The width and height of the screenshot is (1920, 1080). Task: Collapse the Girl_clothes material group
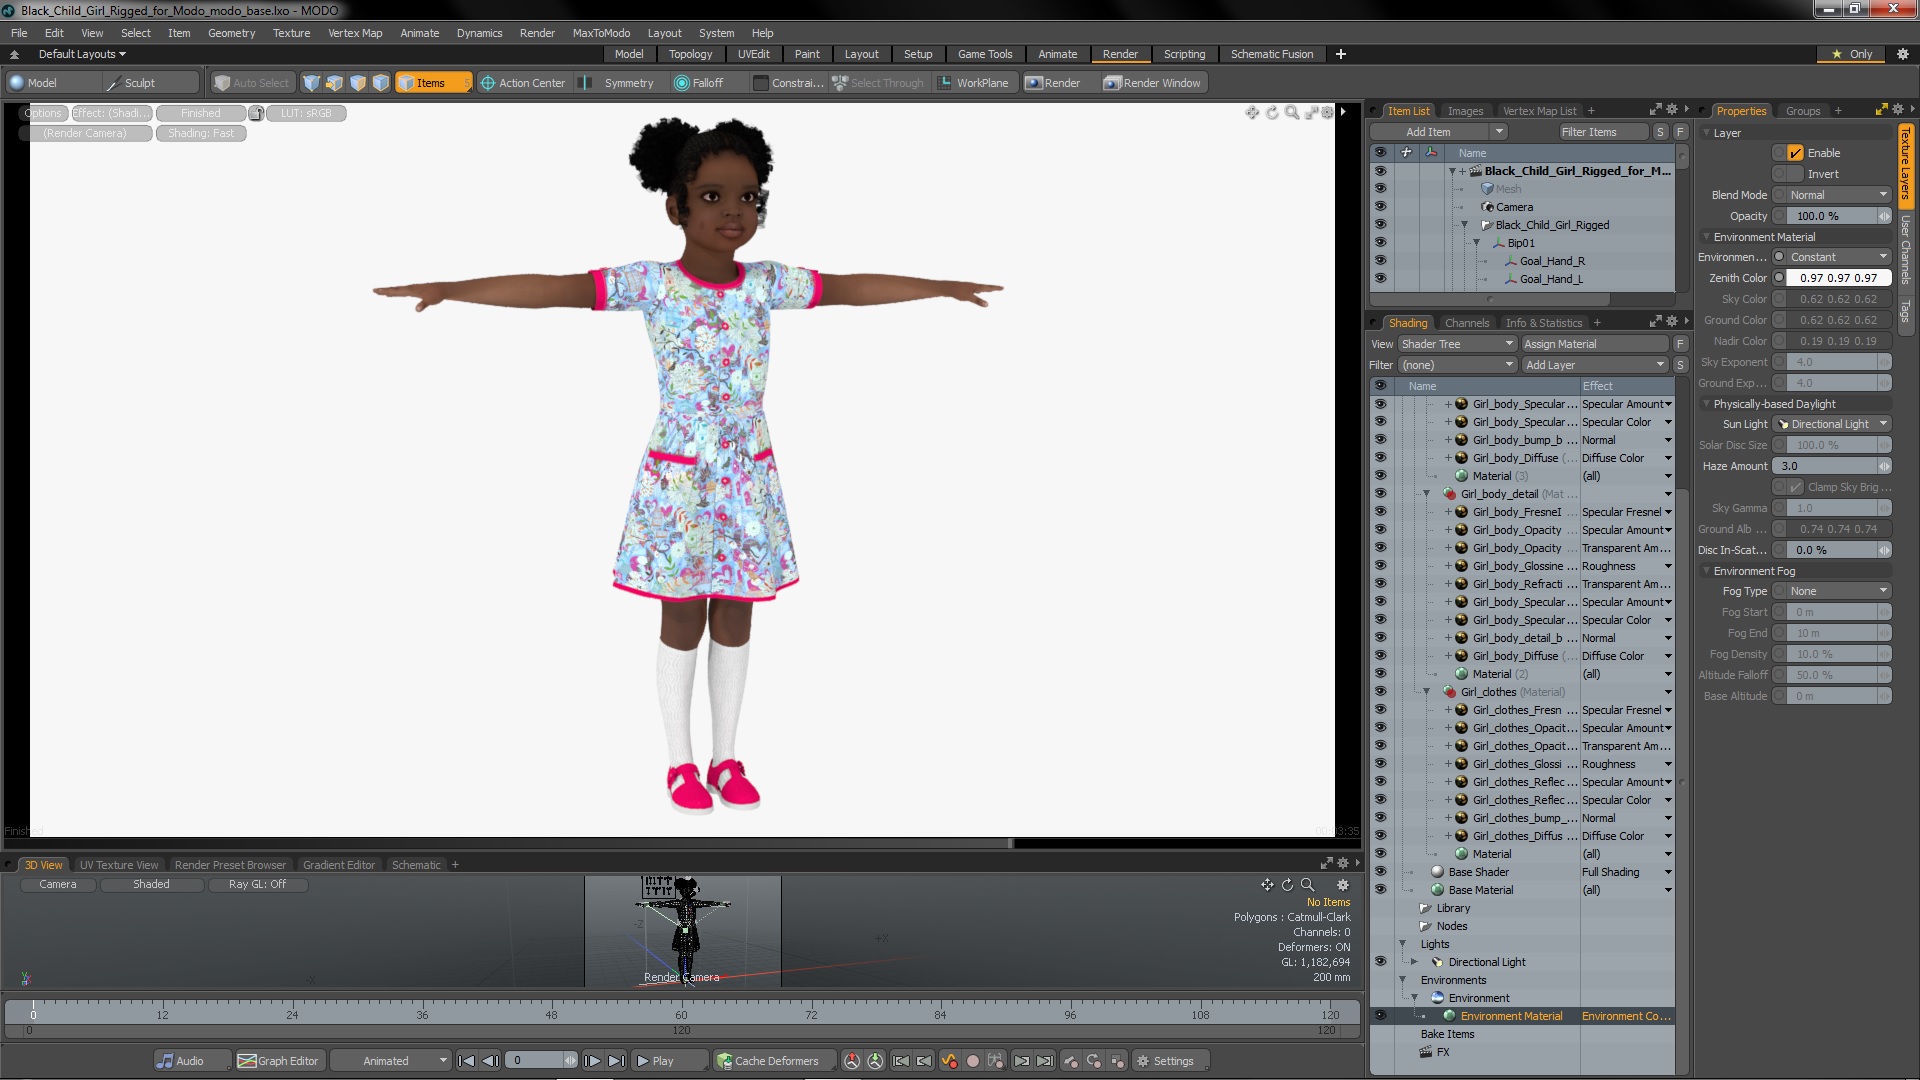click(1427, 692)
